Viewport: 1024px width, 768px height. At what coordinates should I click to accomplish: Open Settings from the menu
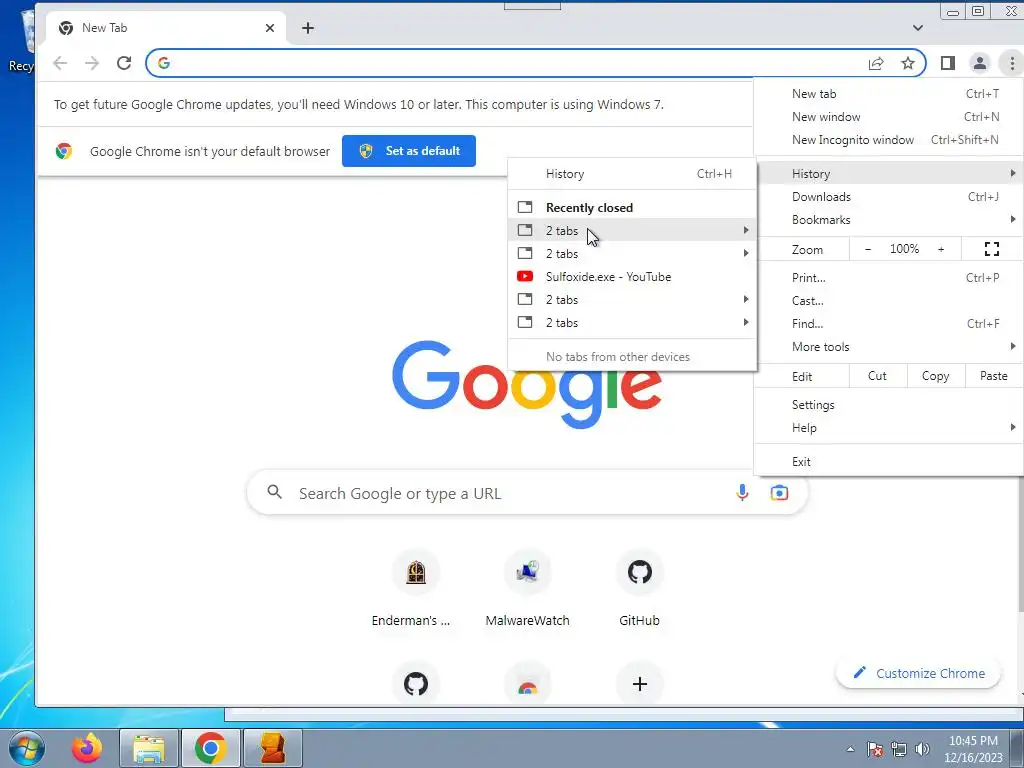point(888,405)
